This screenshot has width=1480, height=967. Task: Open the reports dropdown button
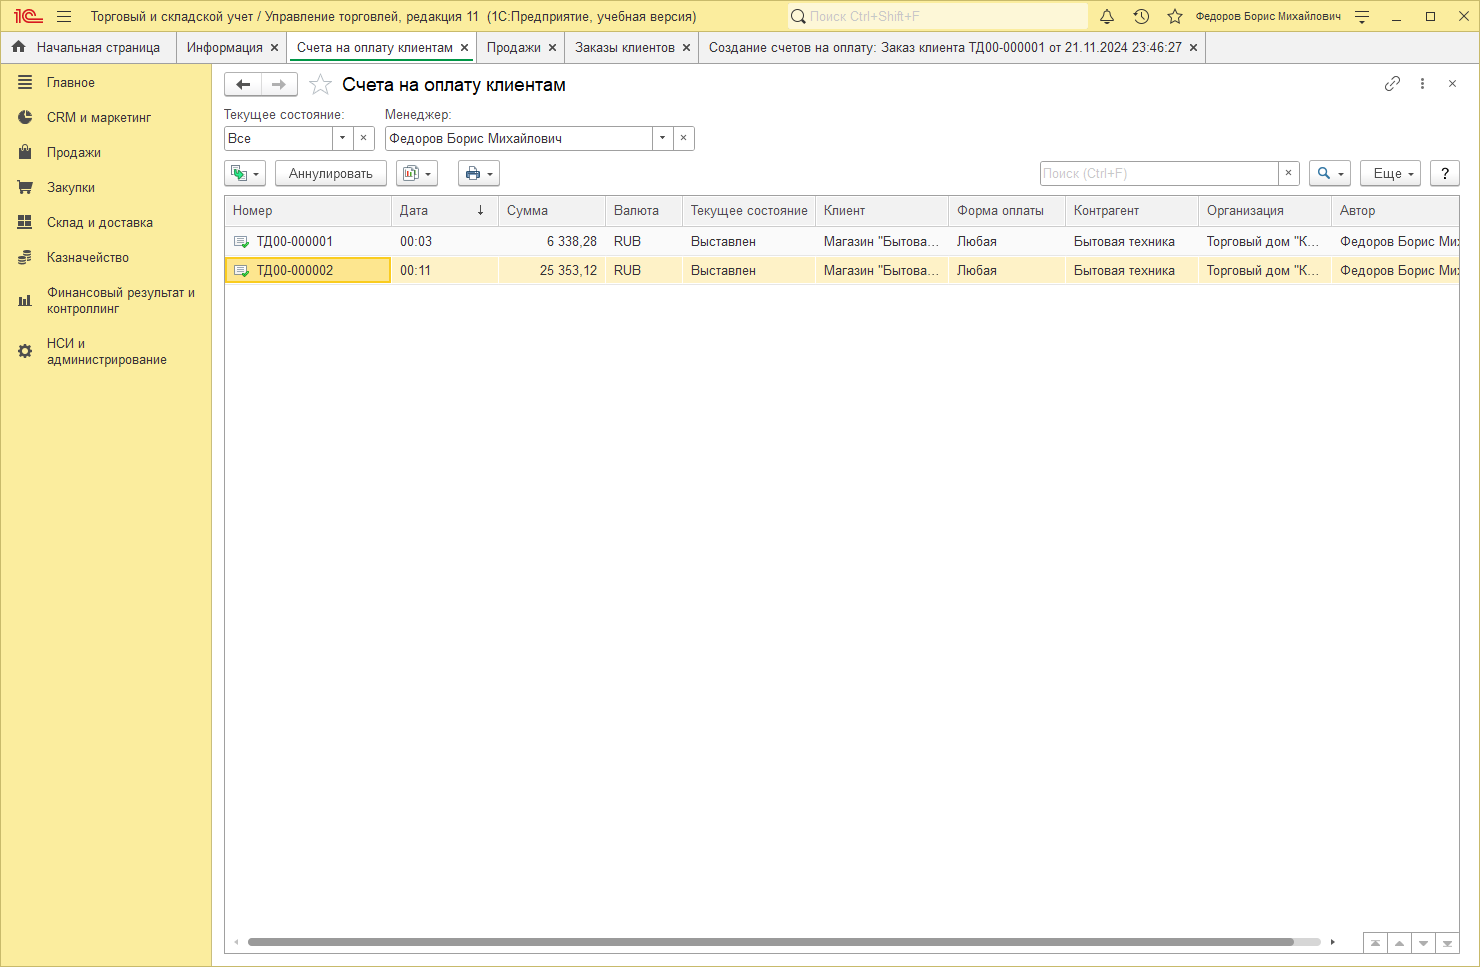click(417, 173)
